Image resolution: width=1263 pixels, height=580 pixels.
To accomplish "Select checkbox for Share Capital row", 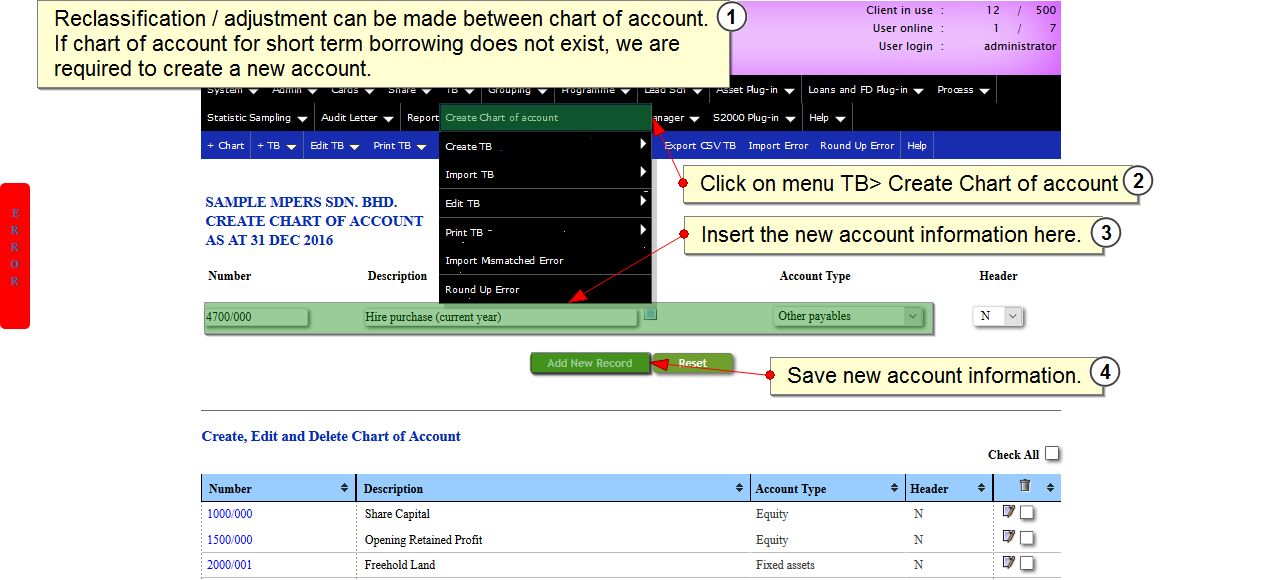I will pos(1027,513).
